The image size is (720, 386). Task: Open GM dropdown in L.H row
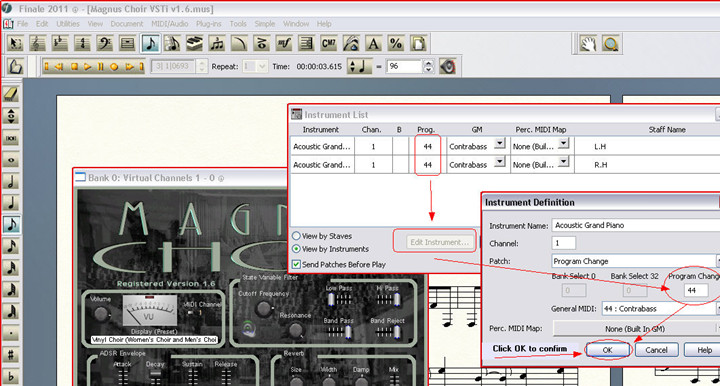pos(500,144)
